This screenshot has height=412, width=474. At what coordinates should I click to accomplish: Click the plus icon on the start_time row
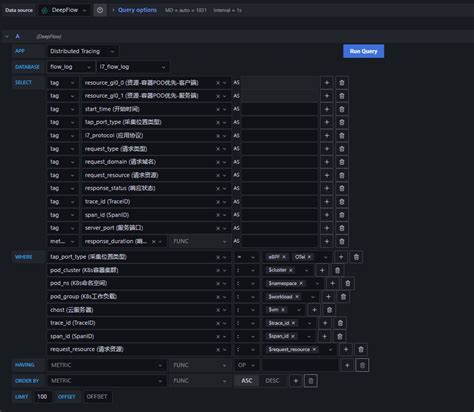pos(327,109)
